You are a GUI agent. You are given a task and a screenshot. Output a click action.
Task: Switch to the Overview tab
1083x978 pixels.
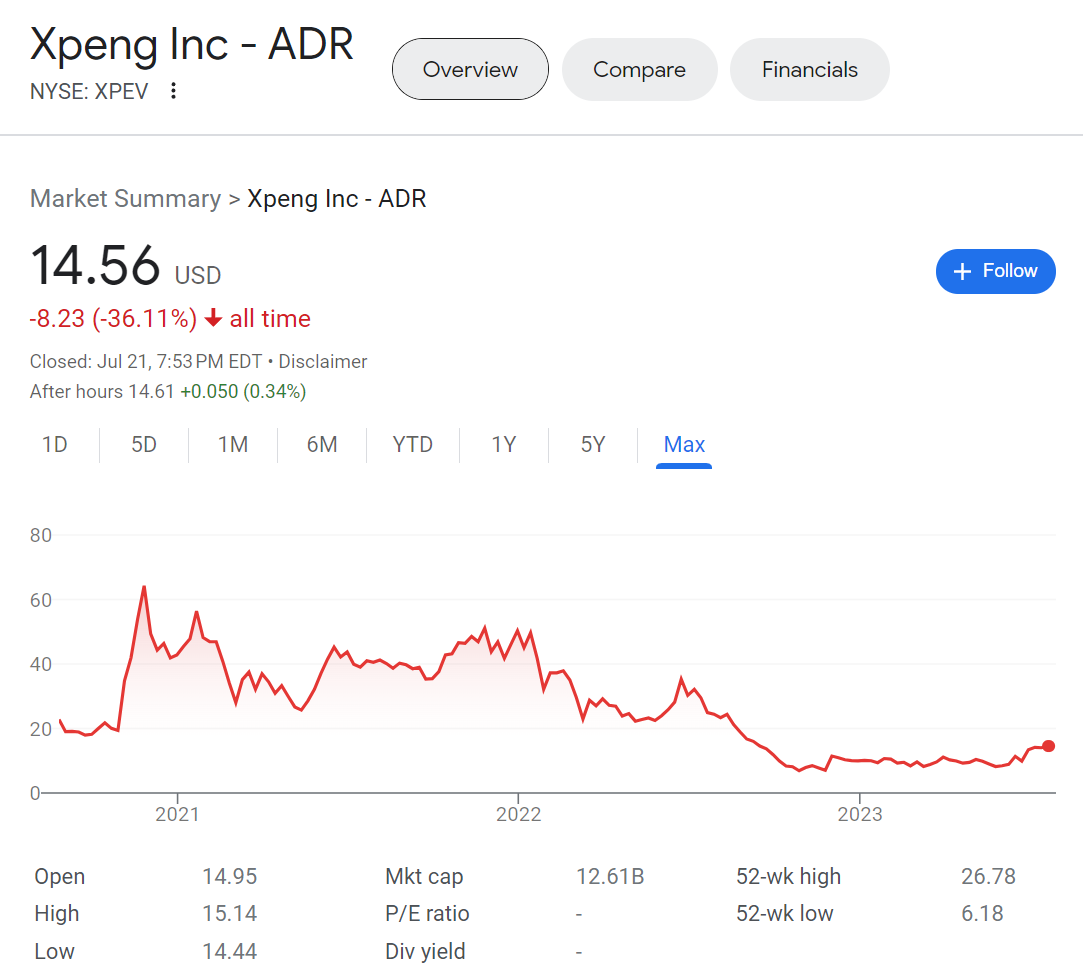pyautogui.click(x=470, y=69)
